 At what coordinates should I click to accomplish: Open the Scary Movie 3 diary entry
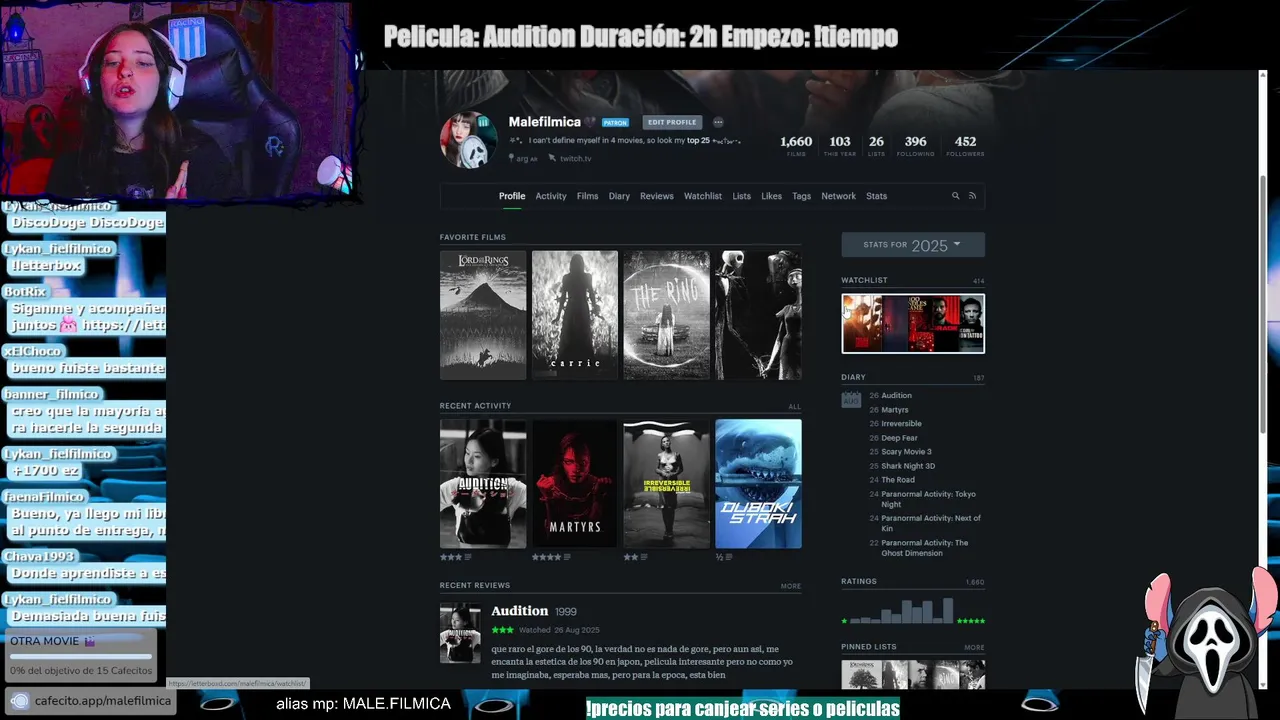click(906, 452)
